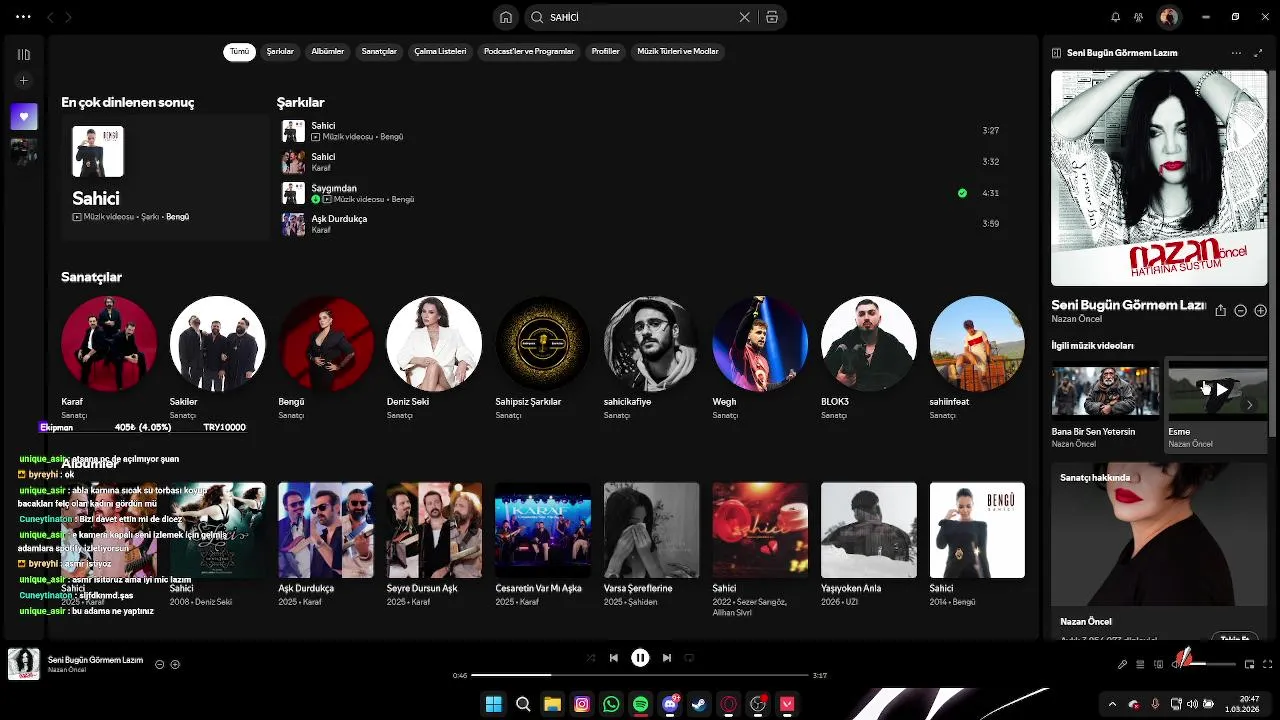Open WhatsApp from the taskbar

click(611, 704)
